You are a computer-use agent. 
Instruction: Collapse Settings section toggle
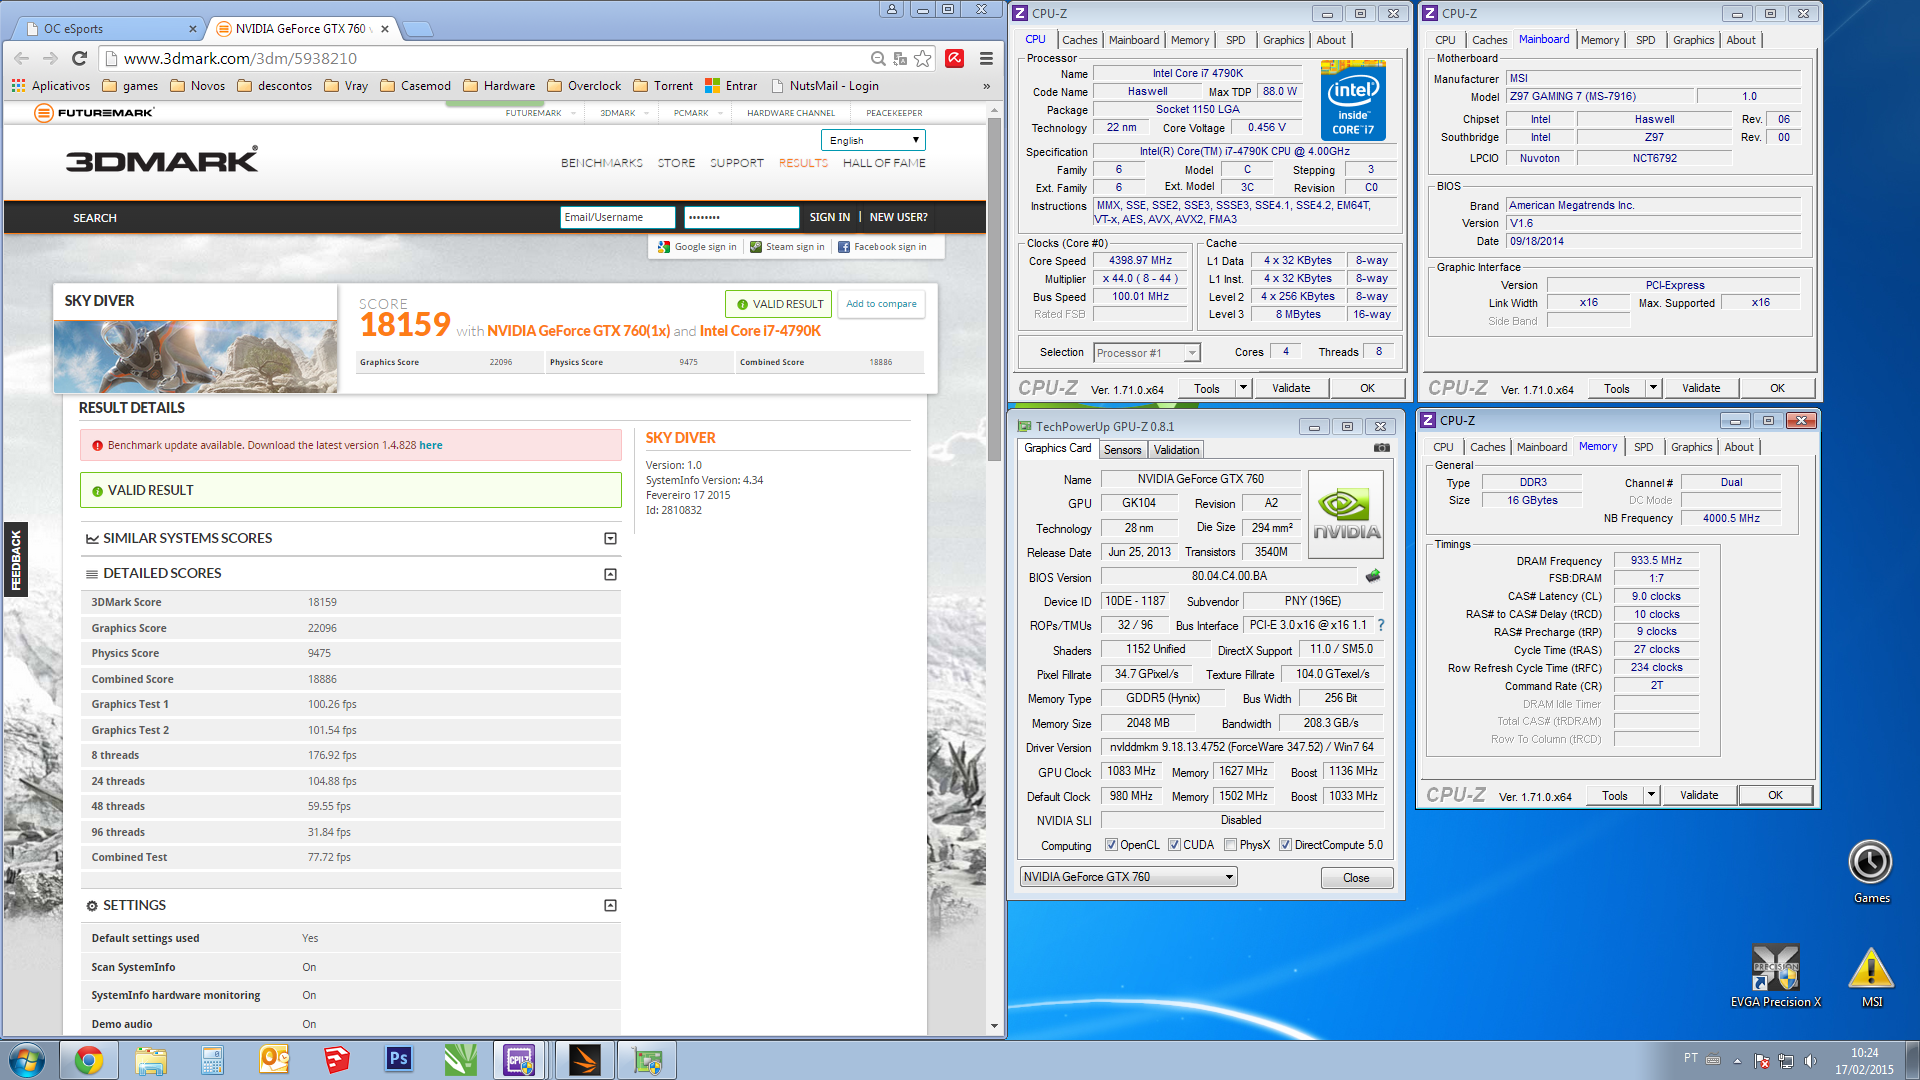pos(610,905)
